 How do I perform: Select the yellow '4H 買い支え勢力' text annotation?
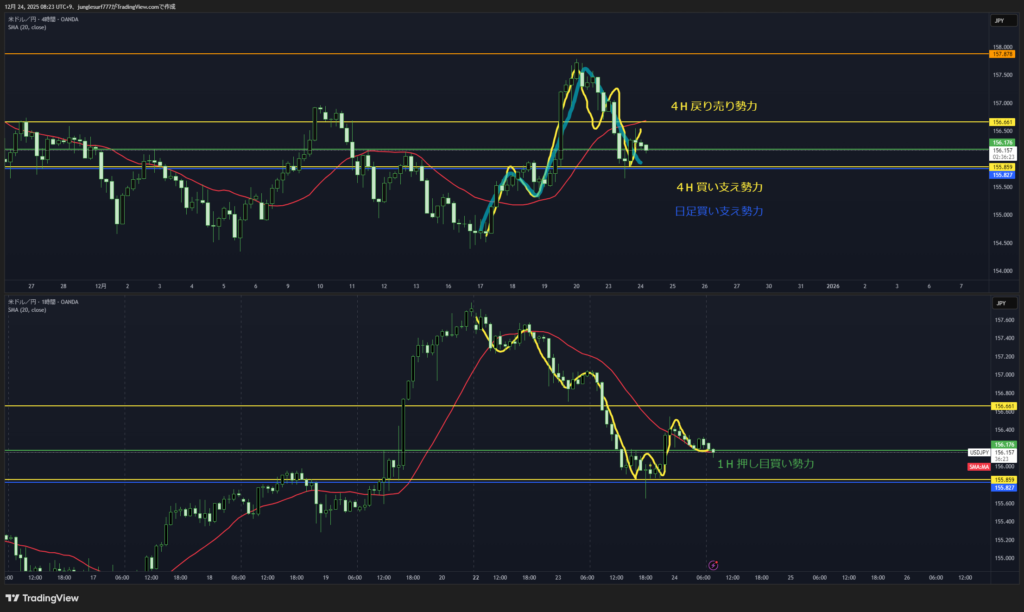[x=720, y=187]
